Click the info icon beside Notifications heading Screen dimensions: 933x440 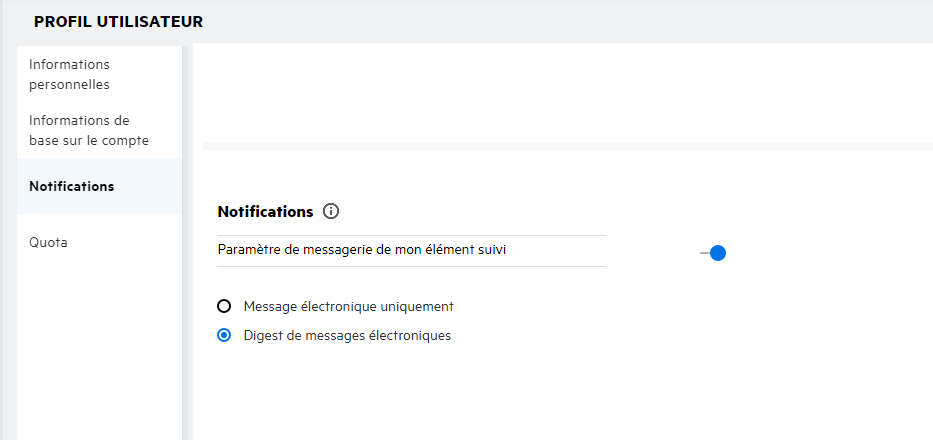tap(332, 212)
